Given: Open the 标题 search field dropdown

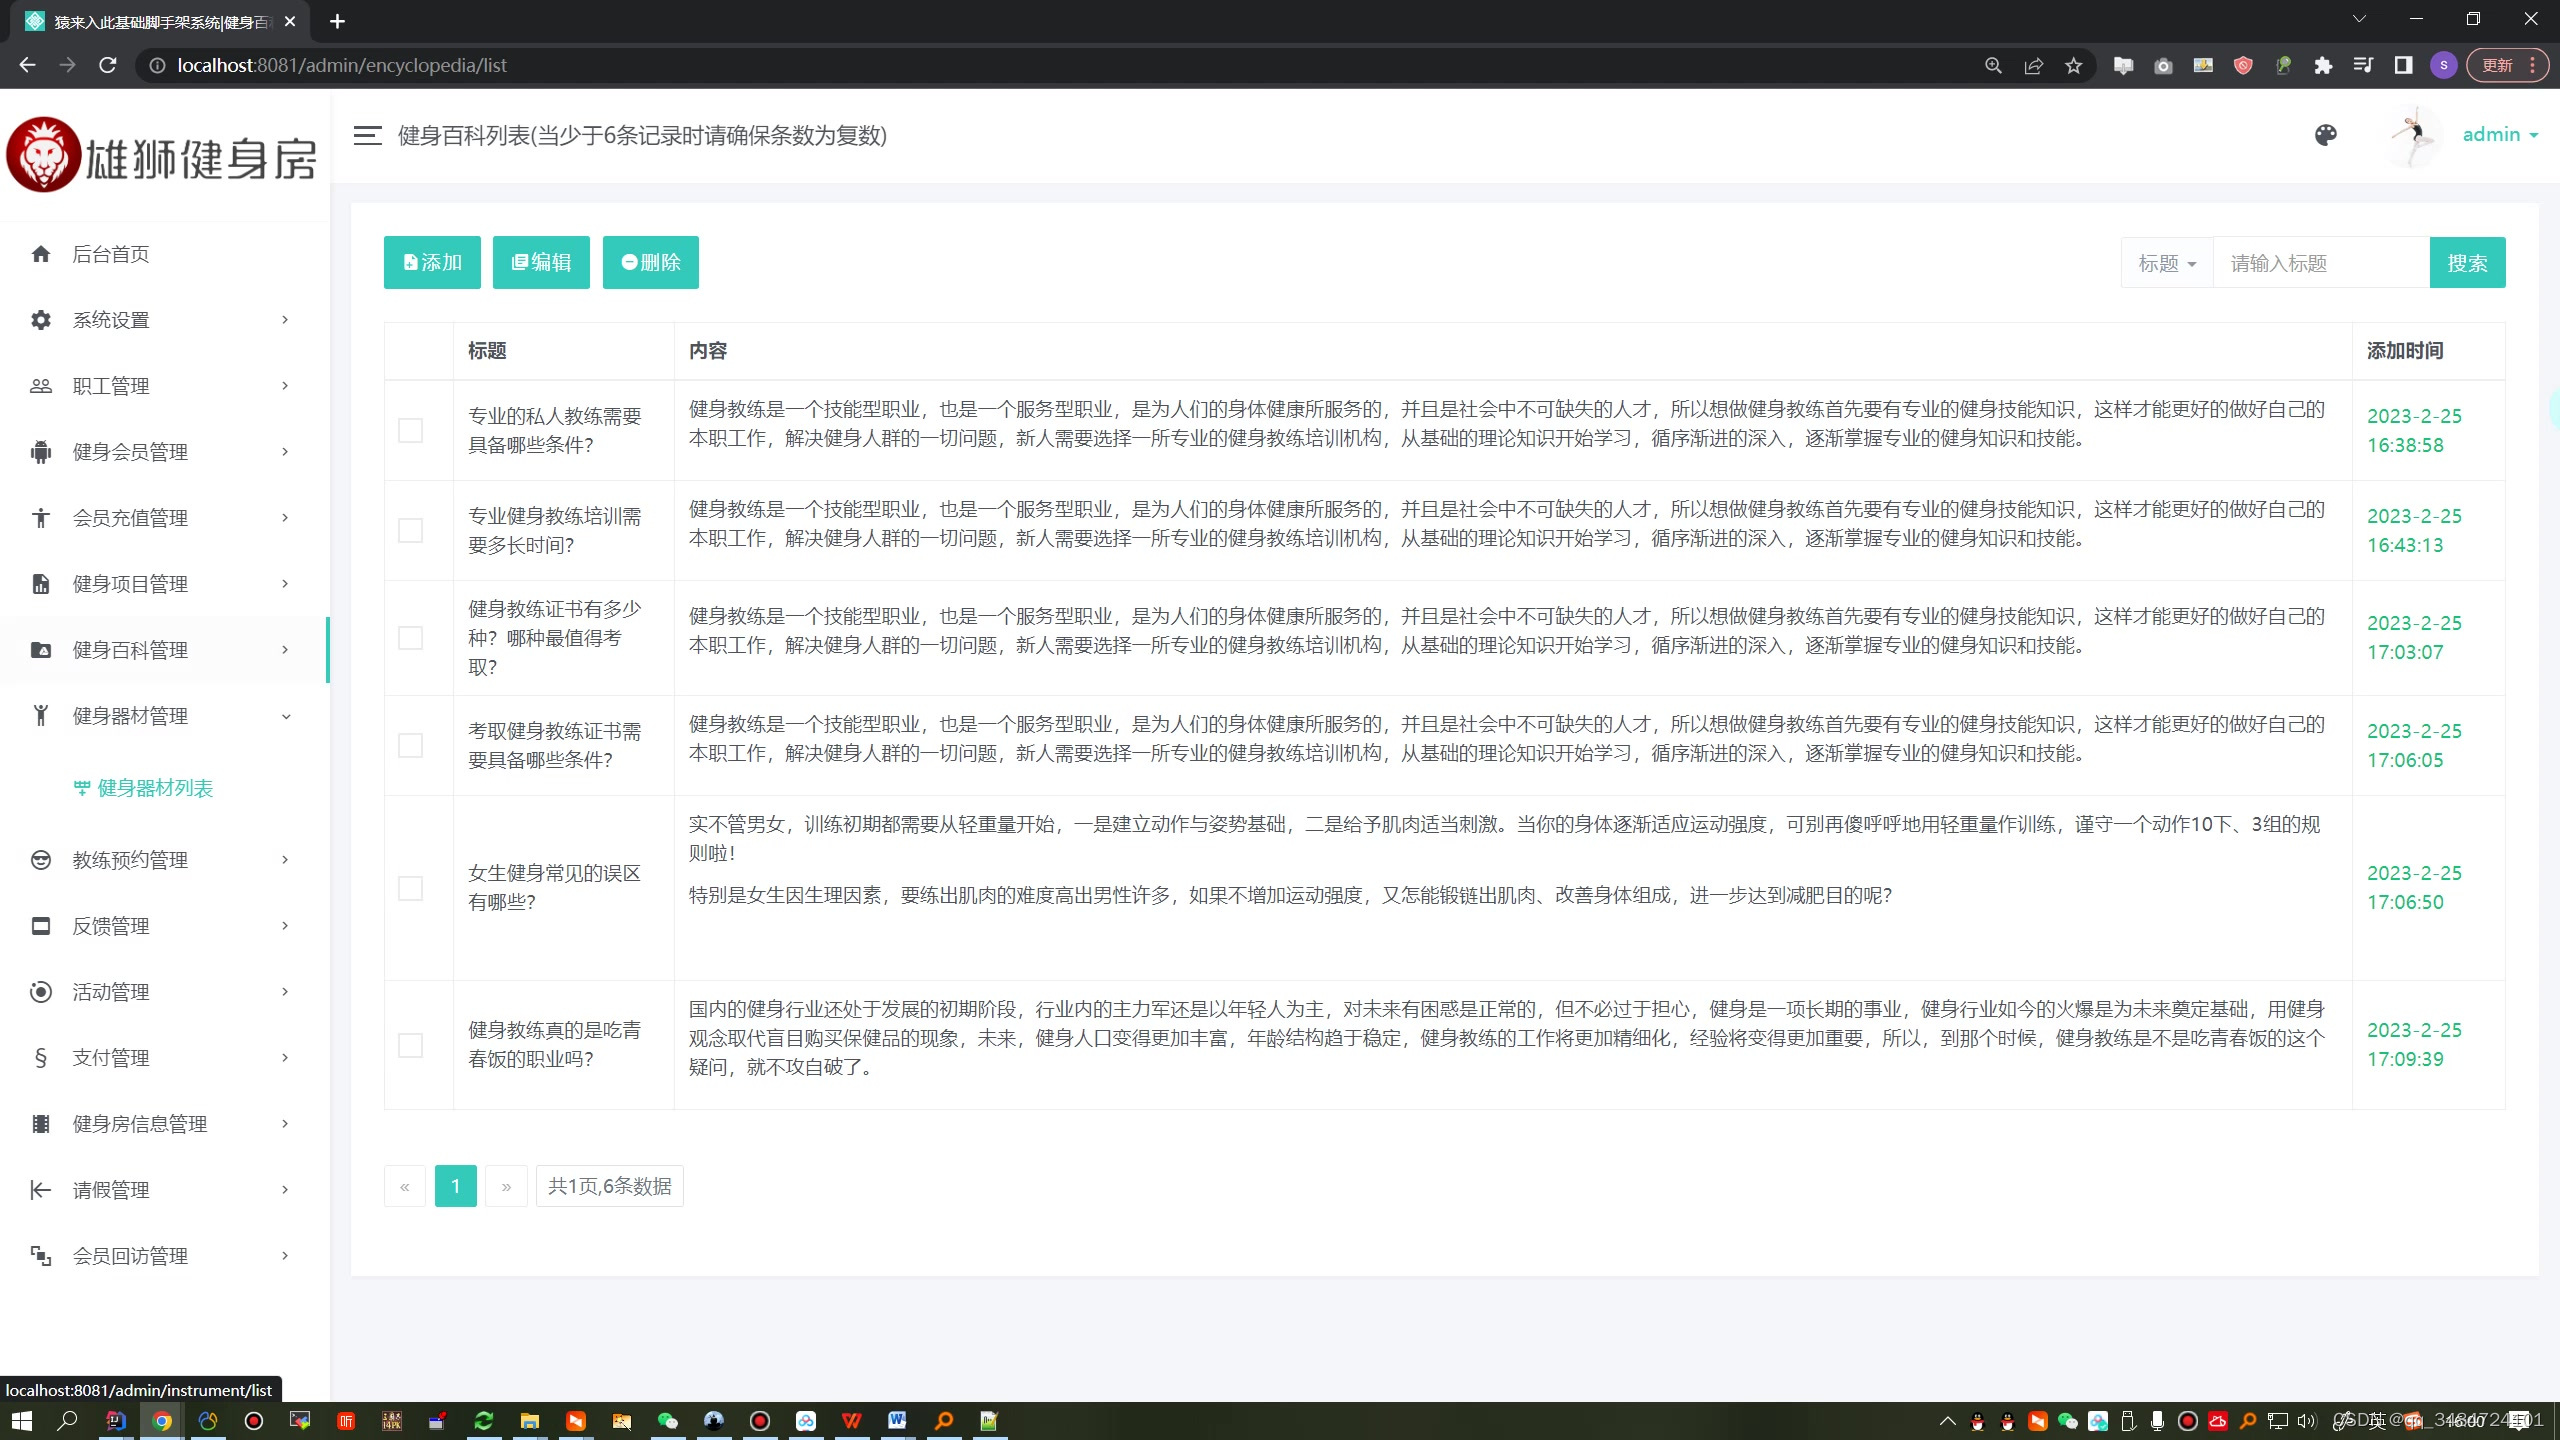Looking at the screenshot, I should pyautogui.click(x=2166, y=263).
